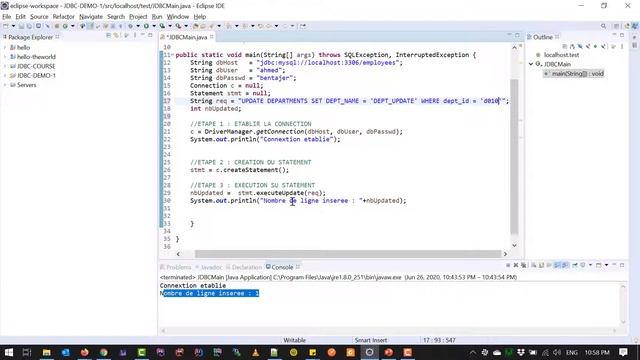Show hidden system tray icons chevron
Image resolution: width=640 pixels, height=360 pixels.
[x=472, y=352]
